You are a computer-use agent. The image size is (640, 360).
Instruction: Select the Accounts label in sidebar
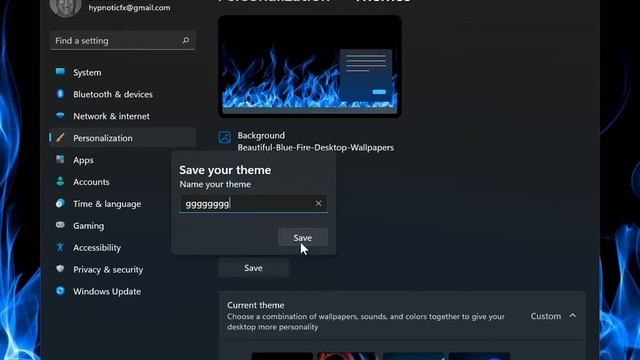[x=91, y=182]
